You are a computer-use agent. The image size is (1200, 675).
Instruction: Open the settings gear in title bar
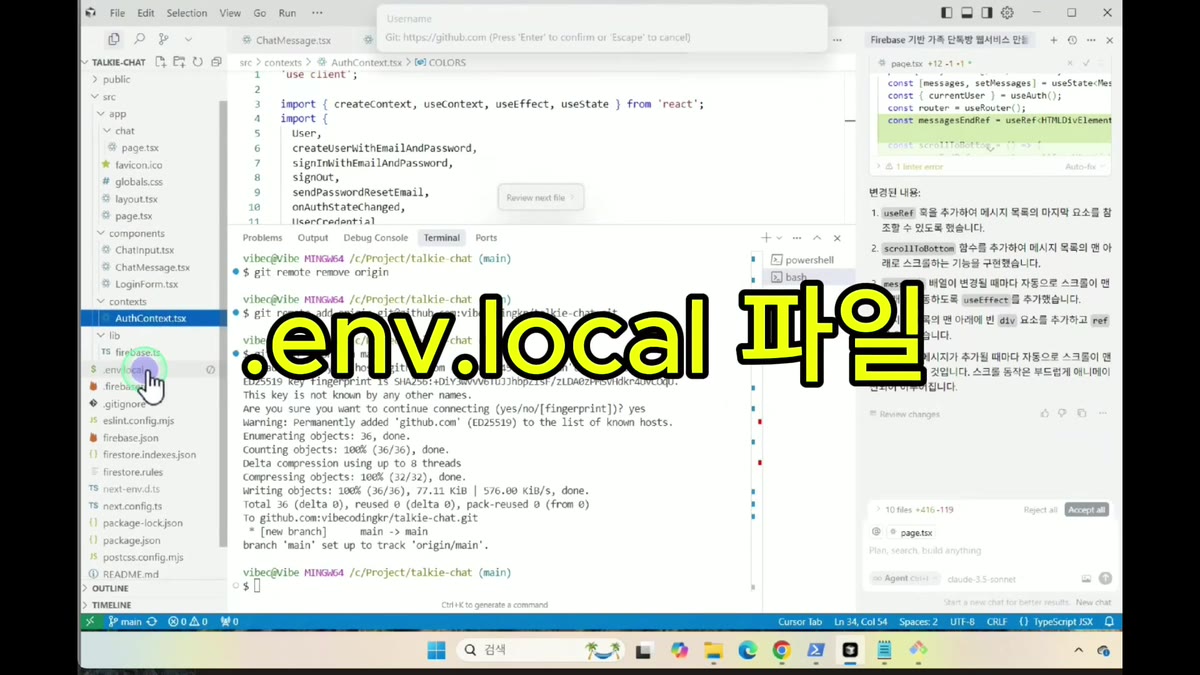point(1007,13)
